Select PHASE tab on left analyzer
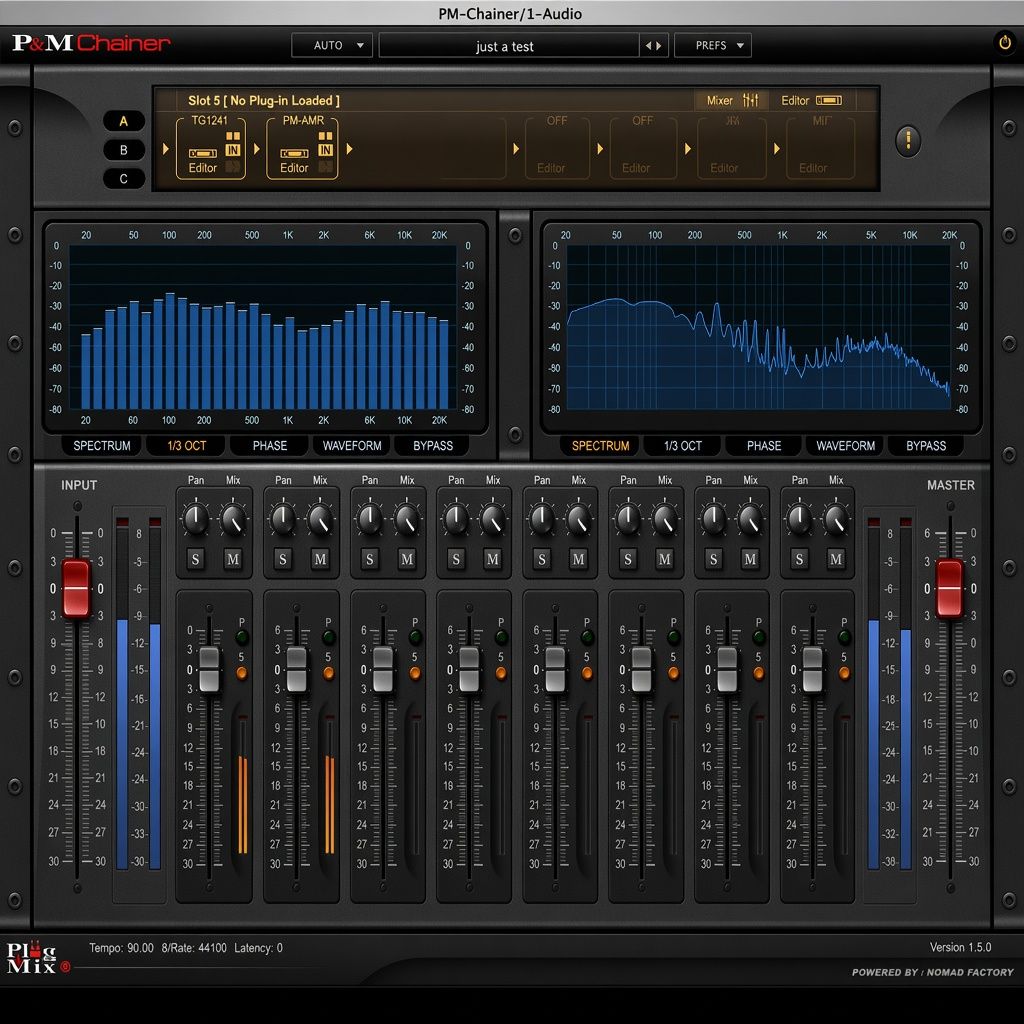The height and width of the screenshot is (1024, 1024). (270, 445)
